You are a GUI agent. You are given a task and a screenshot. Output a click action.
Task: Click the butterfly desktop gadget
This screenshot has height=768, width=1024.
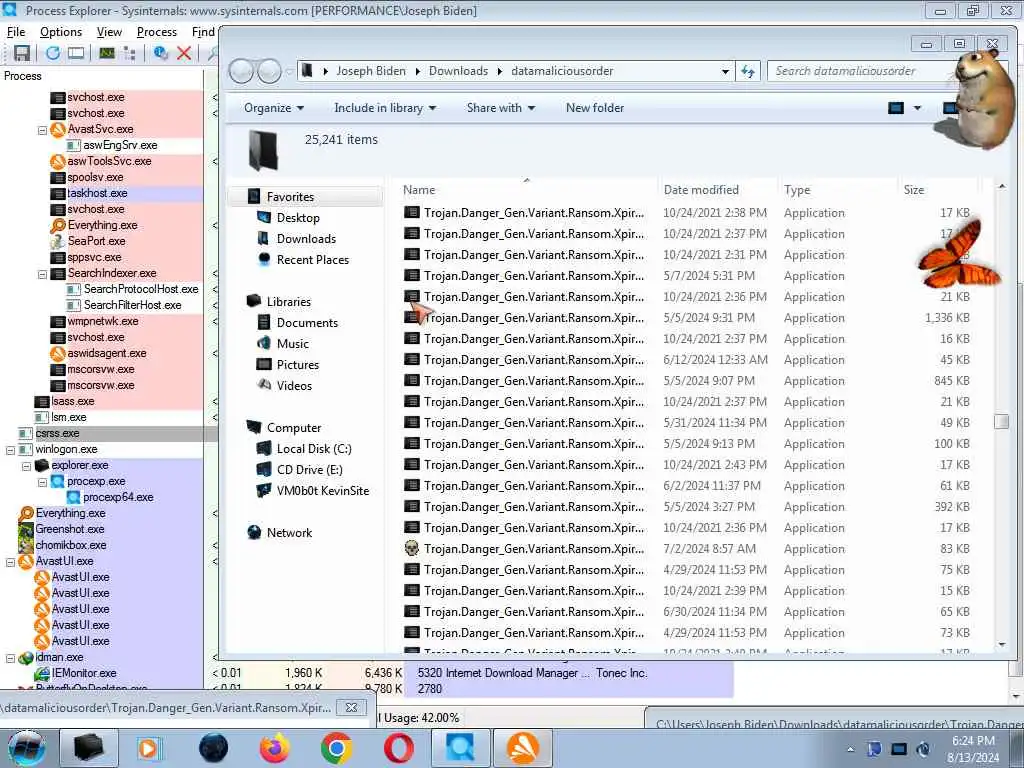click(x=959, y=255)
